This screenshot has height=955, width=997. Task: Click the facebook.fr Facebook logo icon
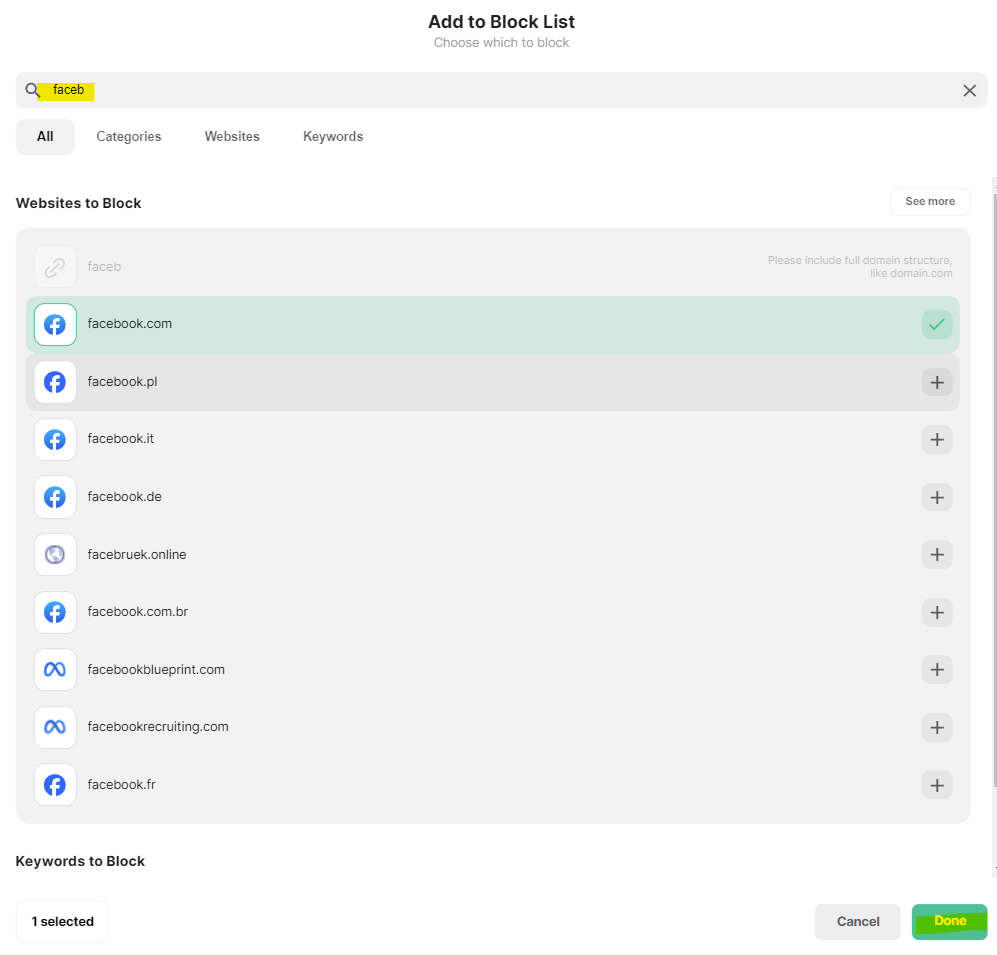point(55,785)
